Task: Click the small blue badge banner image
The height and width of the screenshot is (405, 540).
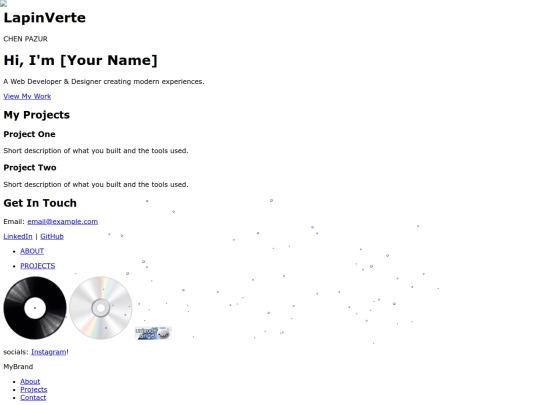Action: (x=153, y=333)
